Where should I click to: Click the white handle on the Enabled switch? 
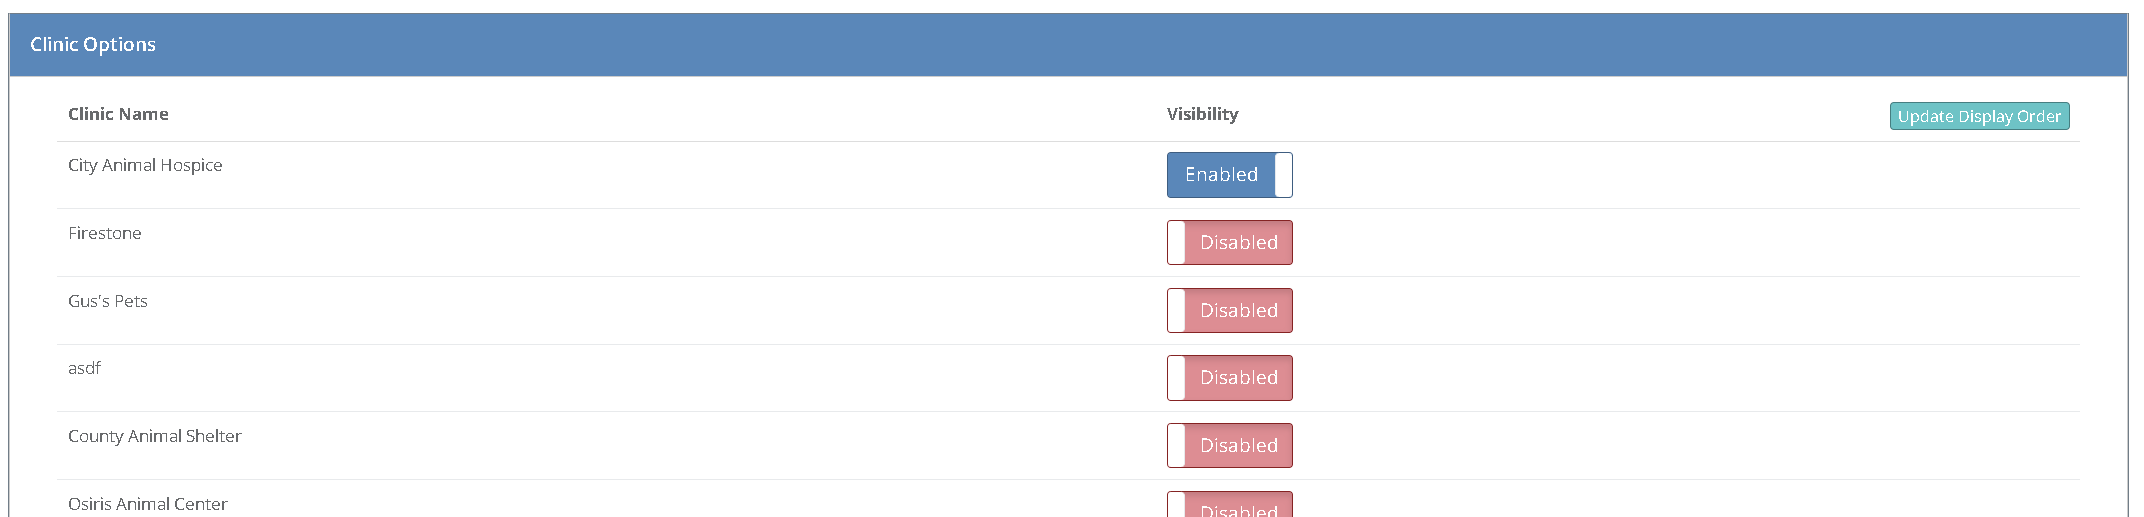pyautogui.click(x=1283, y=175)
